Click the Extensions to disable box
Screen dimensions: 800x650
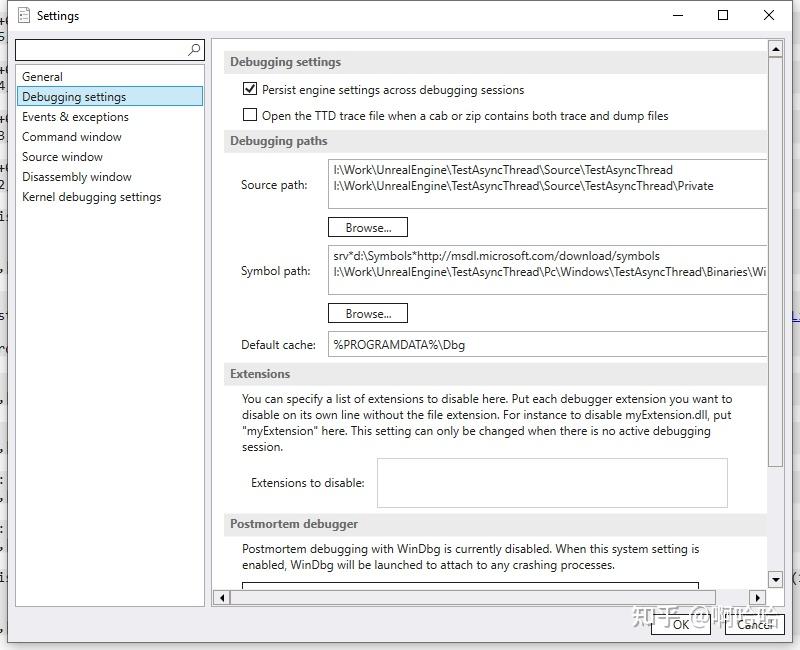click(552, 483)
